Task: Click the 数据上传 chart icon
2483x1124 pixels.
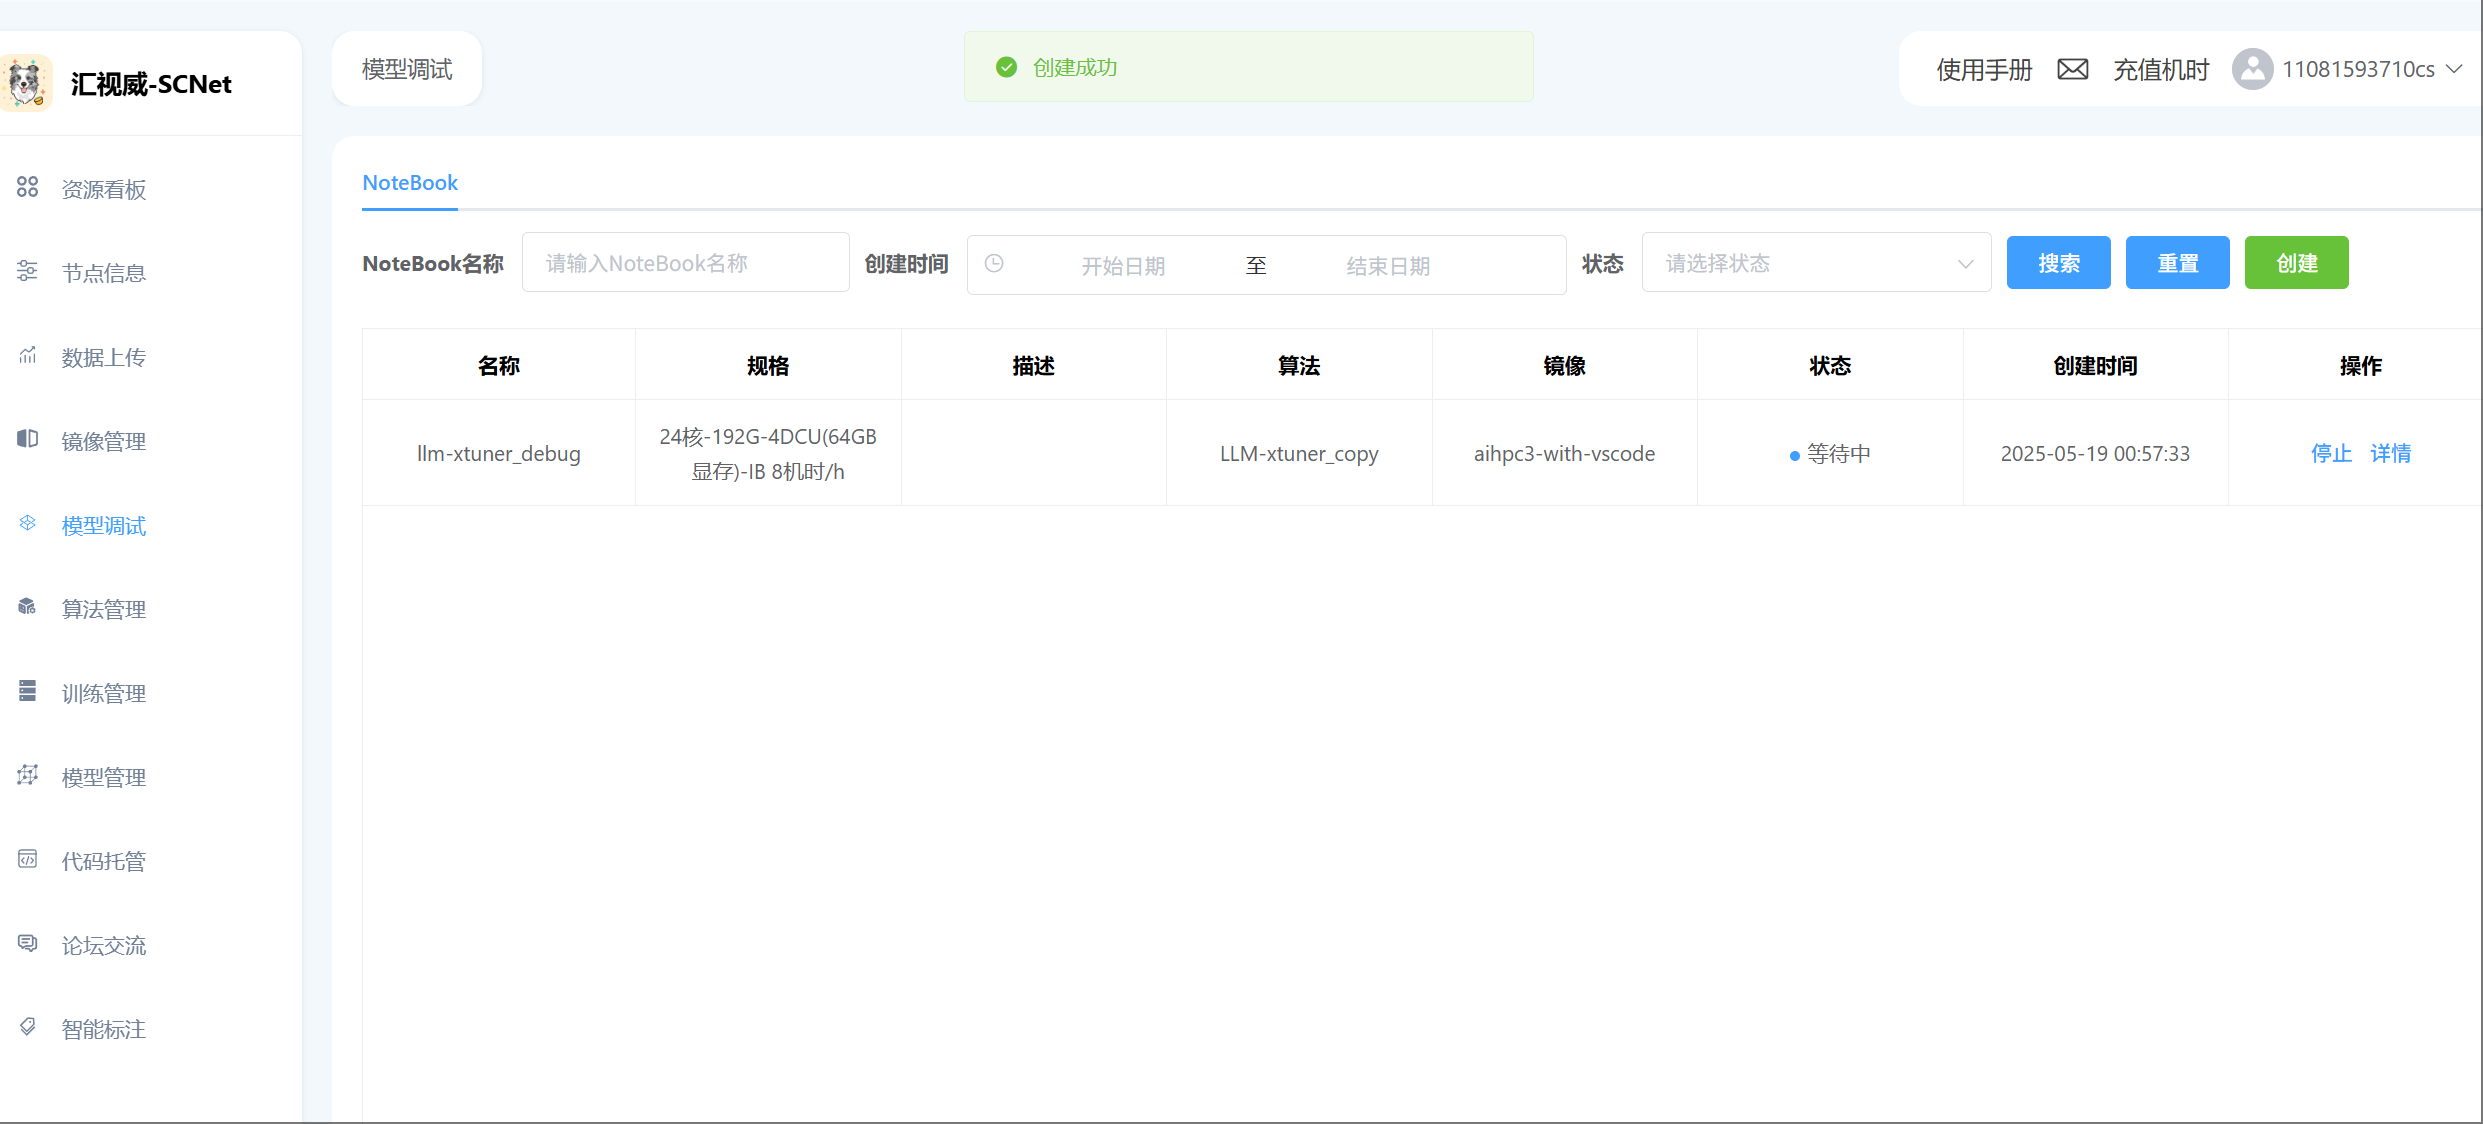Action: tap(28, 355)
